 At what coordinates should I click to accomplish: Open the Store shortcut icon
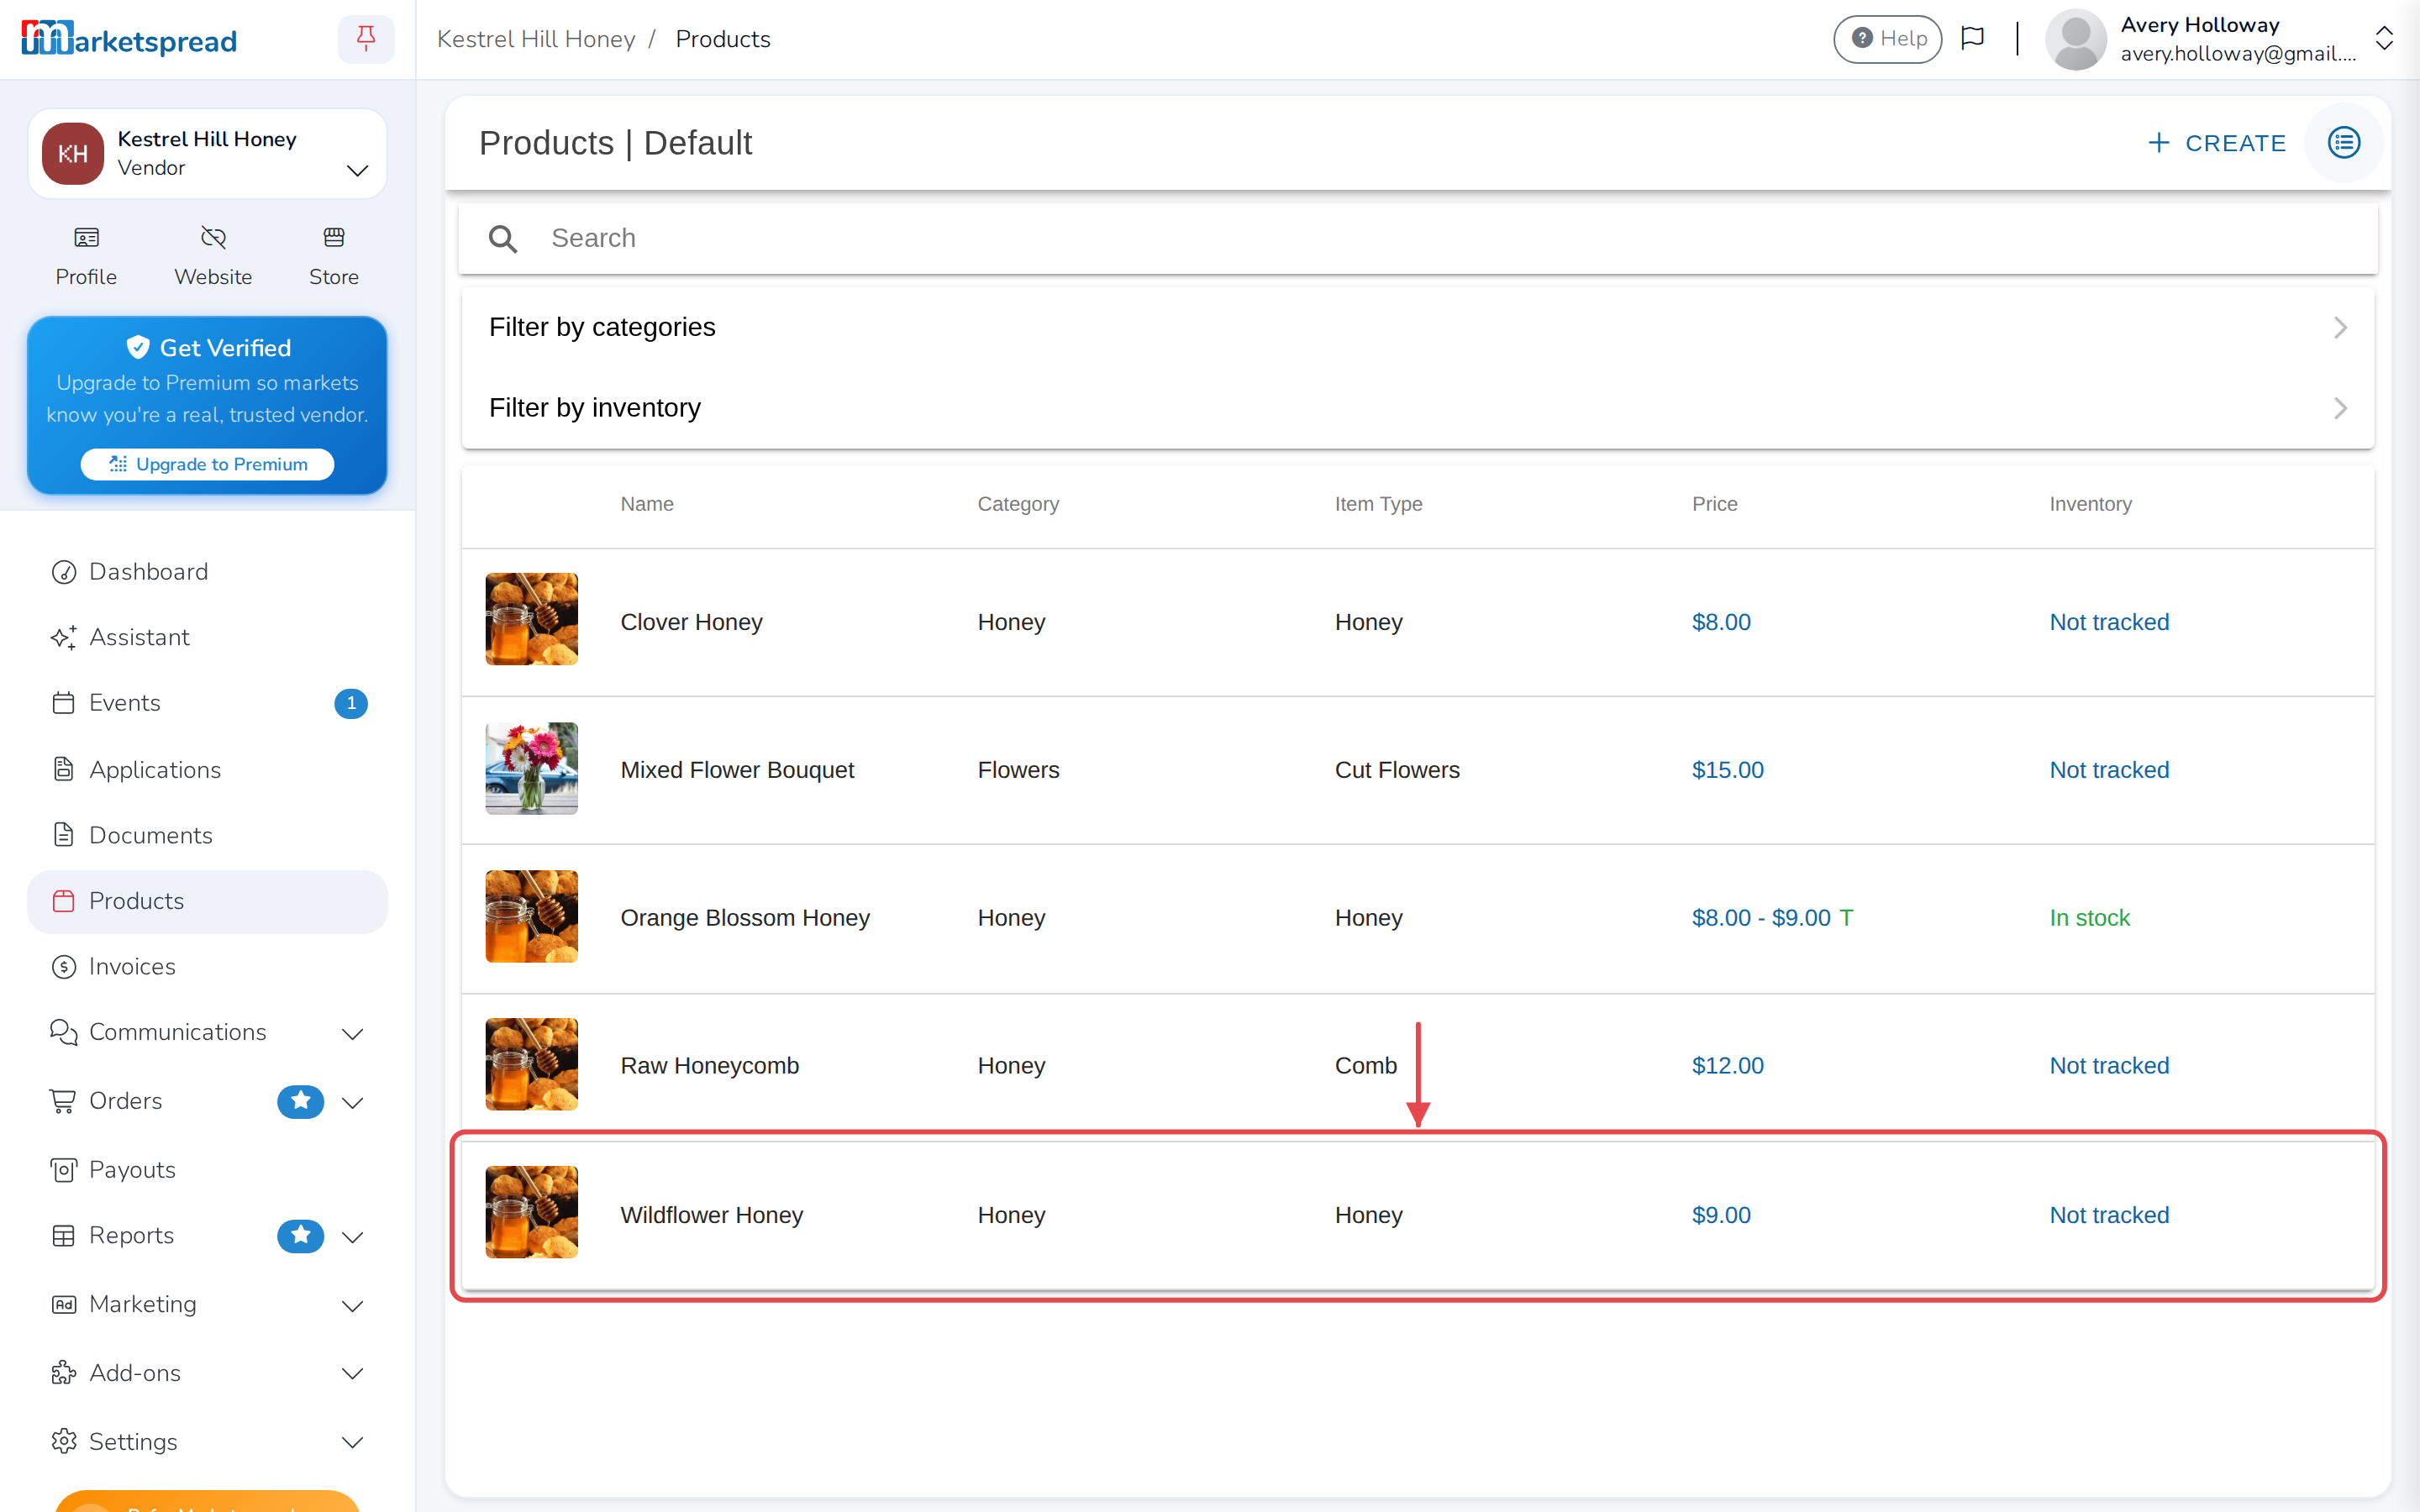(x=334, y=238)
